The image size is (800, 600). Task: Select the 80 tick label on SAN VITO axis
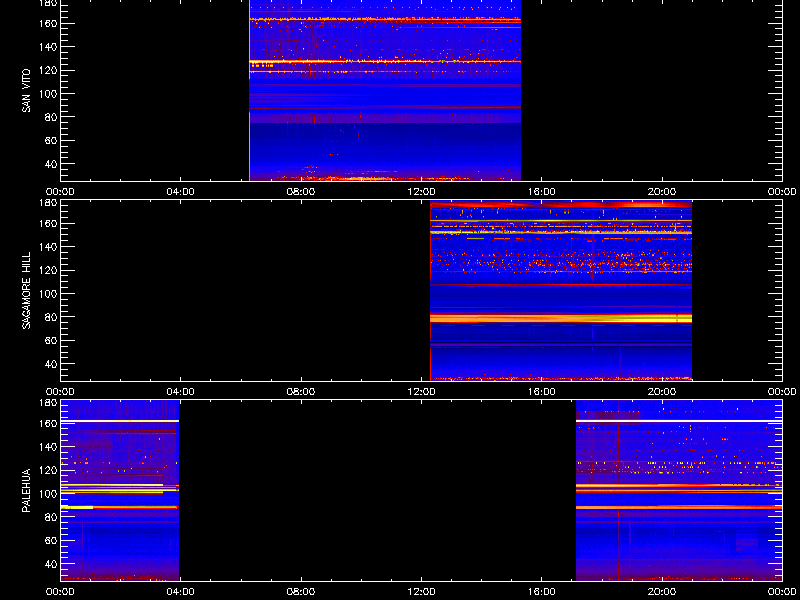point(51,117)
